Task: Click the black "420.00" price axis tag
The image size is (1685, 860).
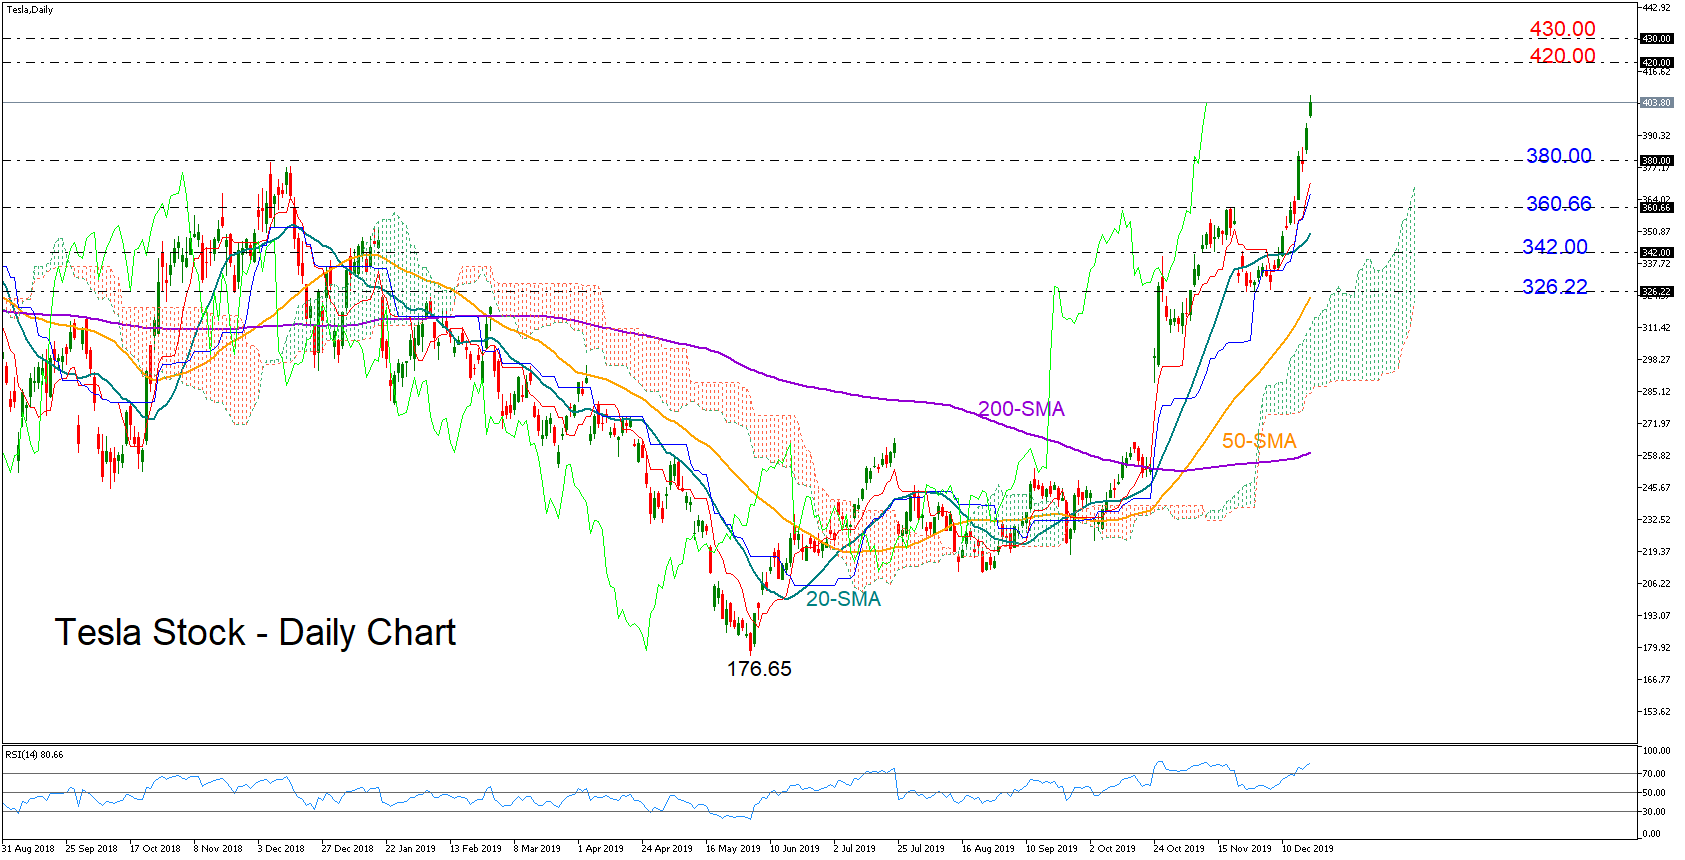Action: [1656, 62]
